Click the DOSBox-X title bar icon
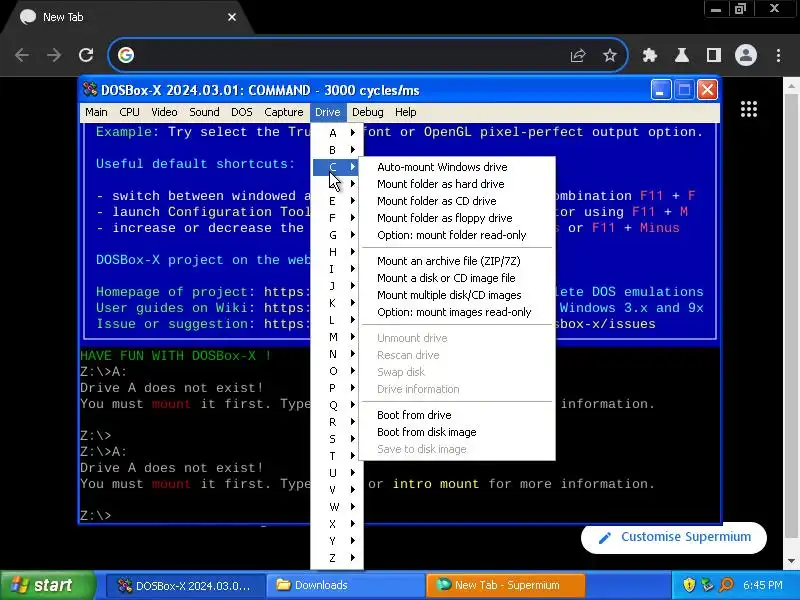 pos(90,90)
